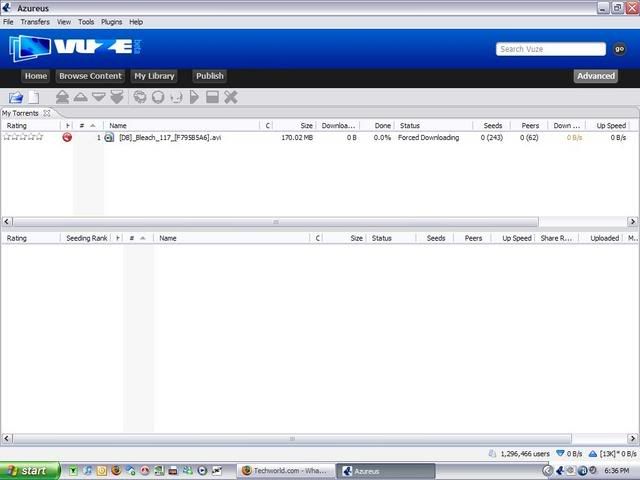Click the Move Down triangle icon

pos(98,97)
